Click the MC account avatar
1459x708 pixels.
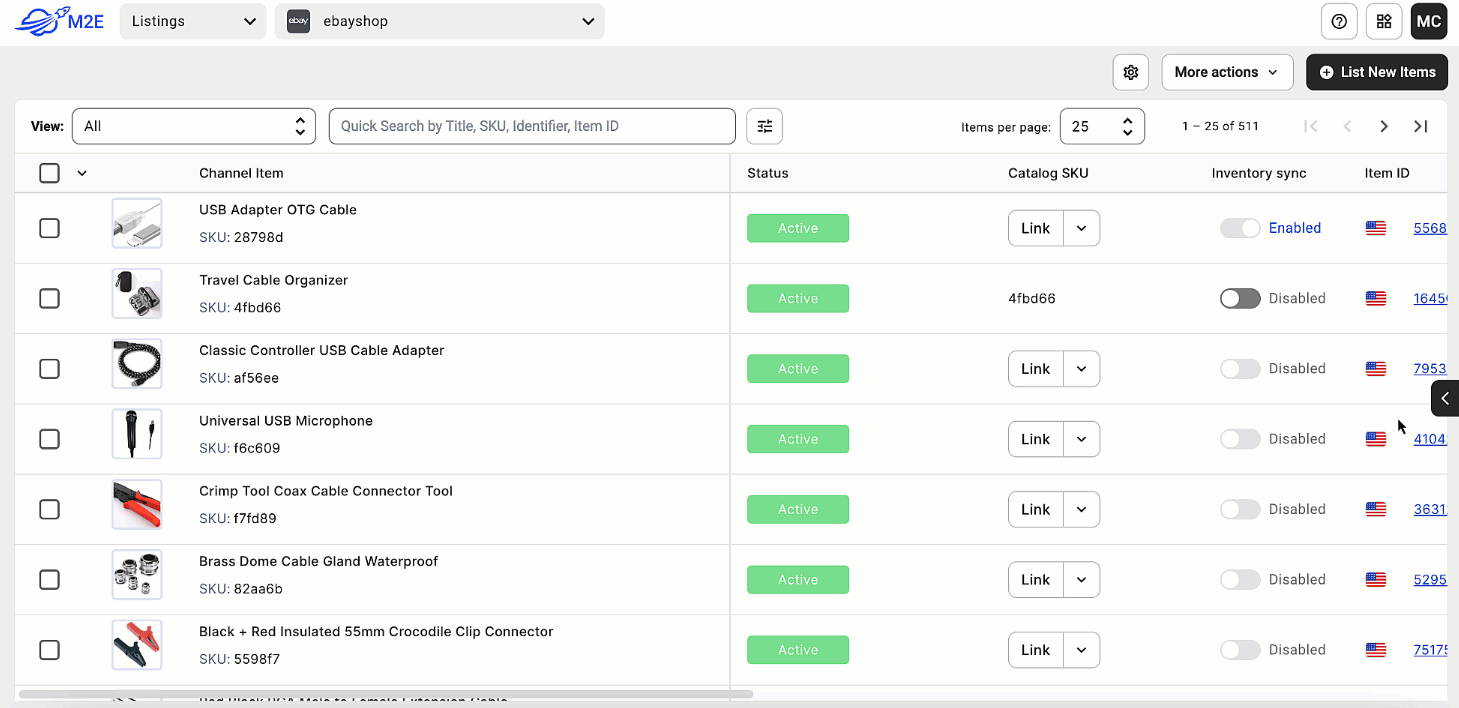tap(1428, 21)
